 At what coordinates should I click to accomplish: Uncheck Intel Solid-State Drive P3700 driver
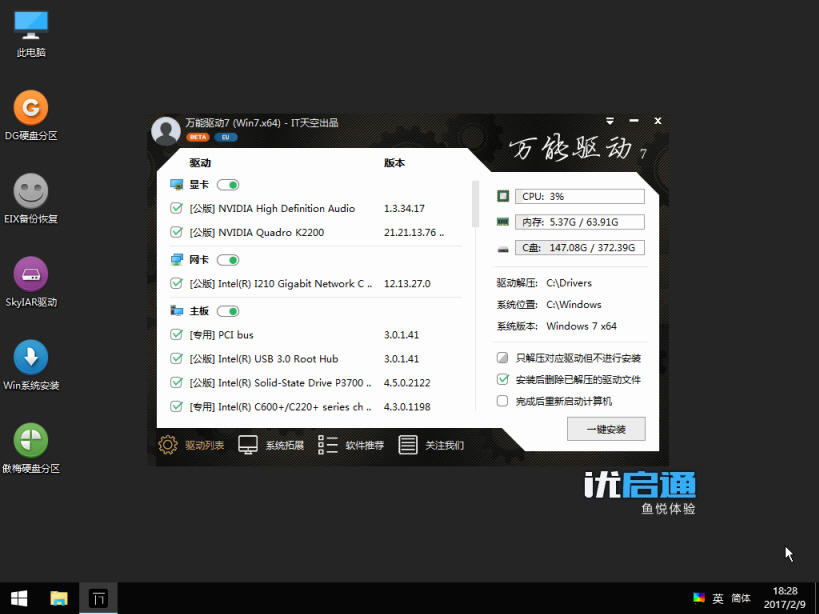click(177, 382)
